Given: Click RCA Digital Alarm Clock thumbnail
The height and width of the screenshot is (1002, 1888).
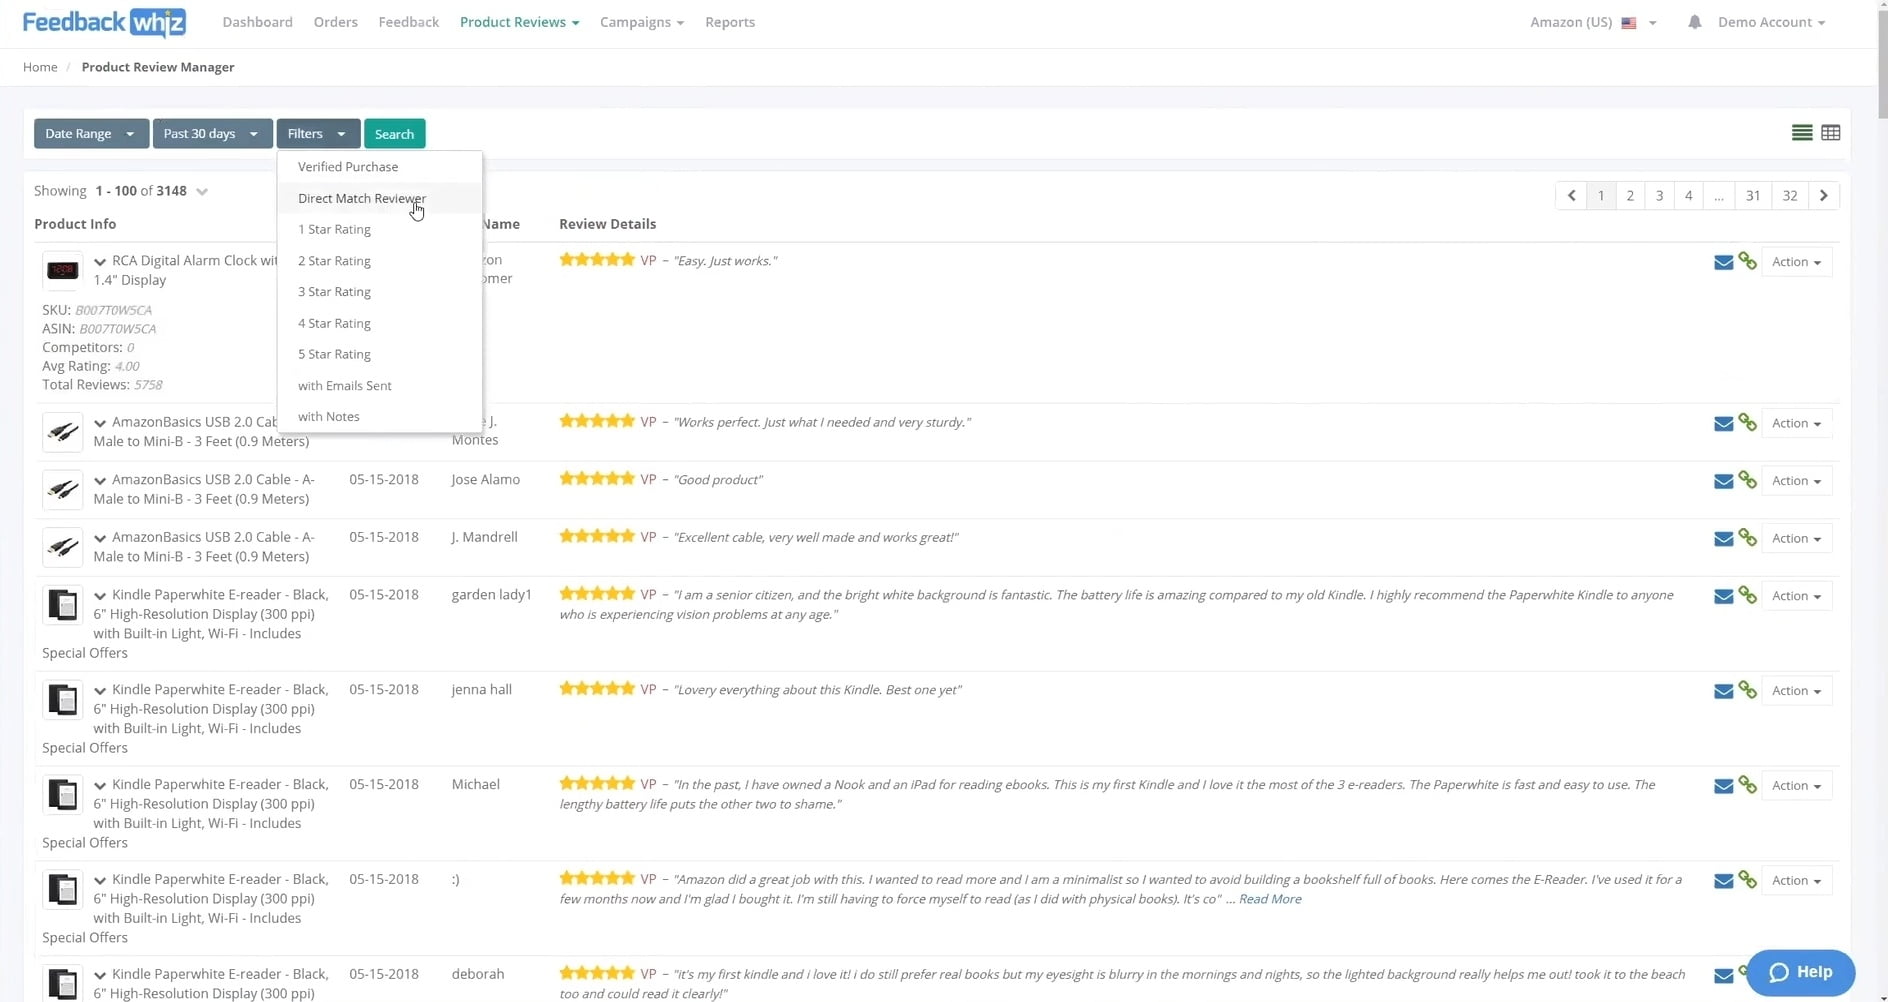Looking at the screenshot, I should tap(62, 271).
